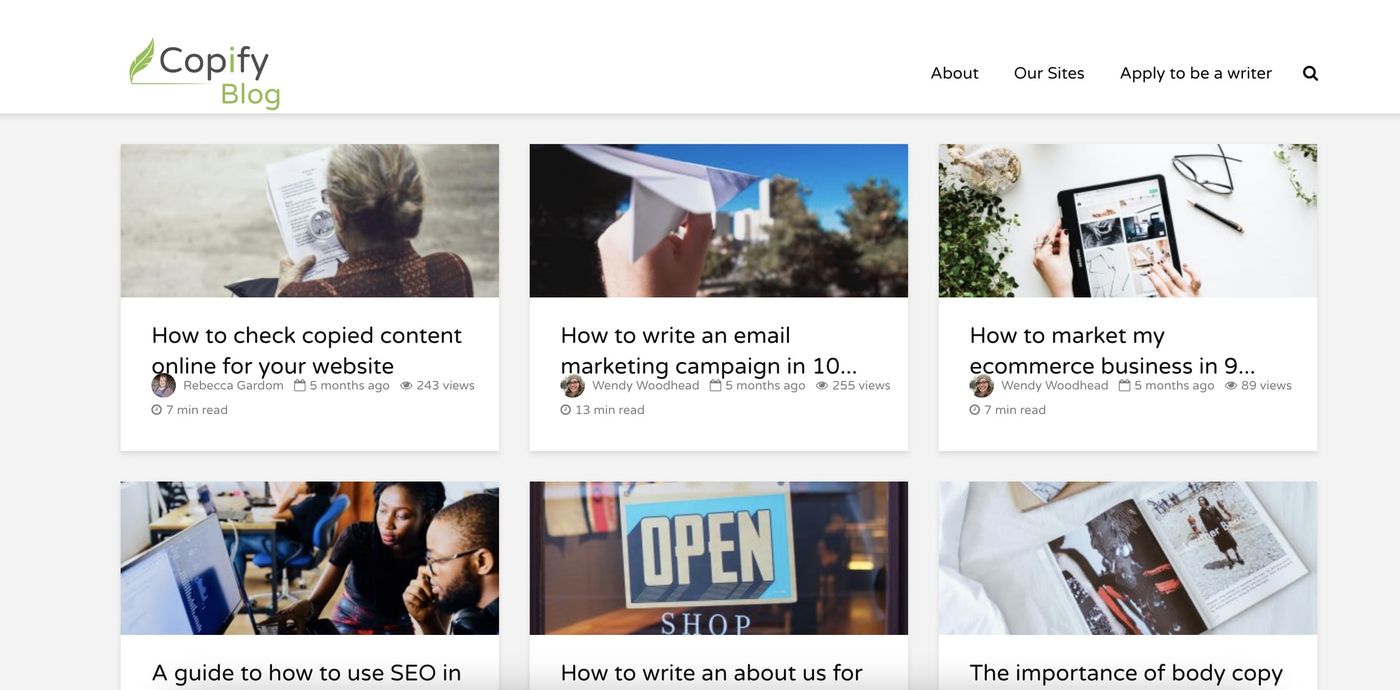Click open magazine thumbnail image
1400x690 pixels.
click(1128, 558)
